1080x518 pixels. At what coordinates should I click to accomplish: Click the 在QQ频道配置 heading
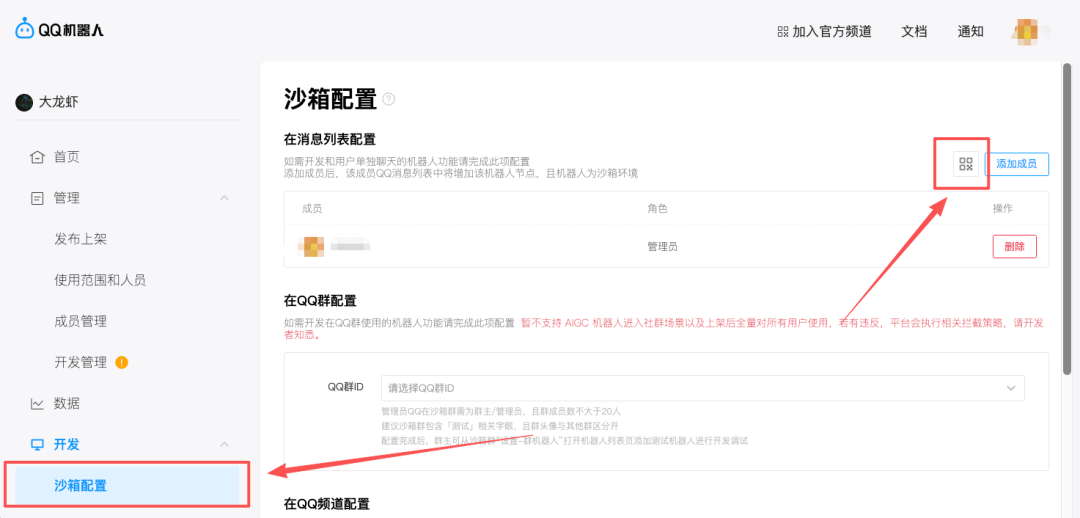(x=326, y=504)
